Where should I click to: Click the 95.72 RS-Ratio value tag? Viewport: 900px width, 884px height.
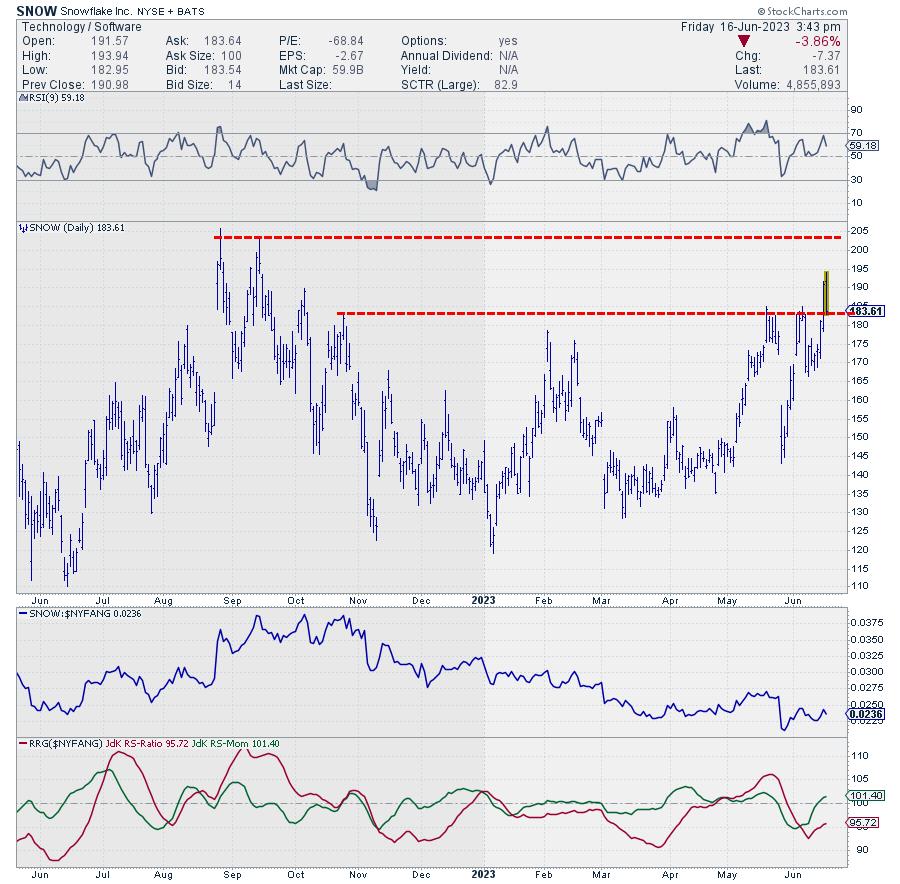click(x=862, y=824)
